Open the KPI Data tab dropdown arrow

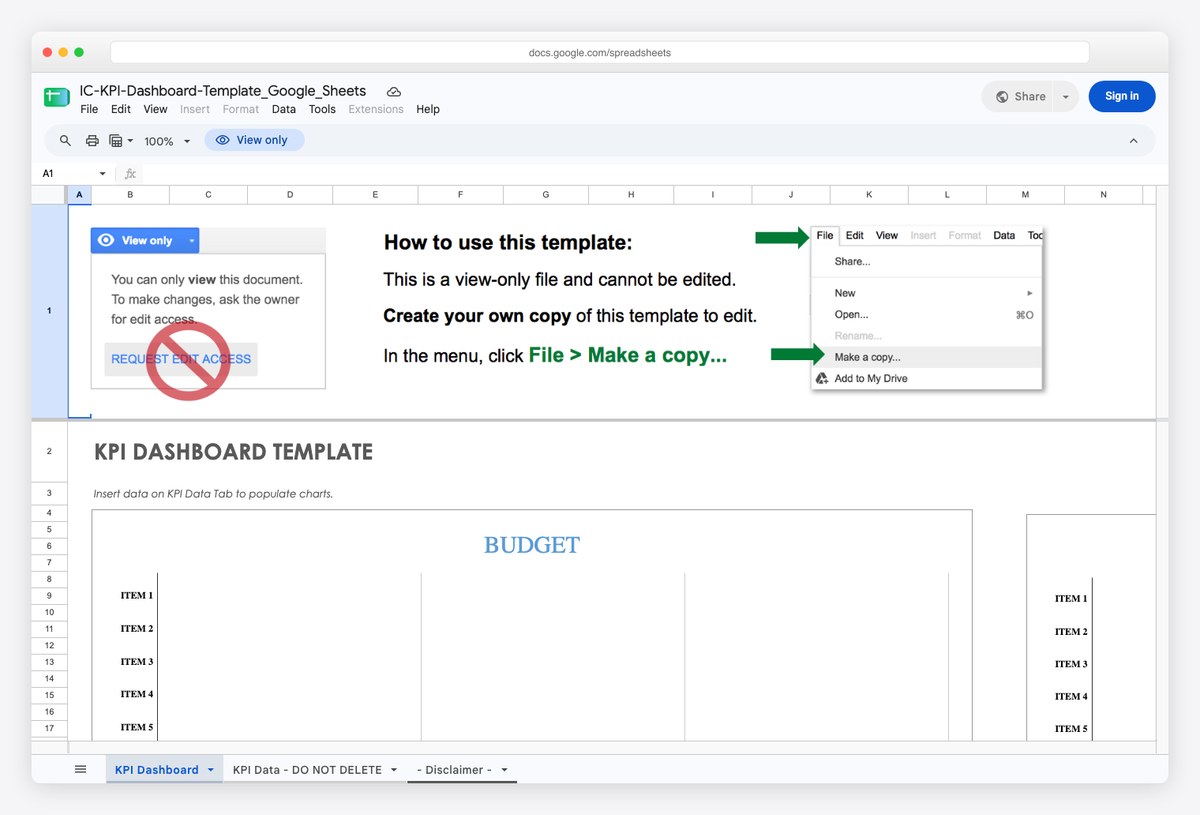tap(394, 770)
